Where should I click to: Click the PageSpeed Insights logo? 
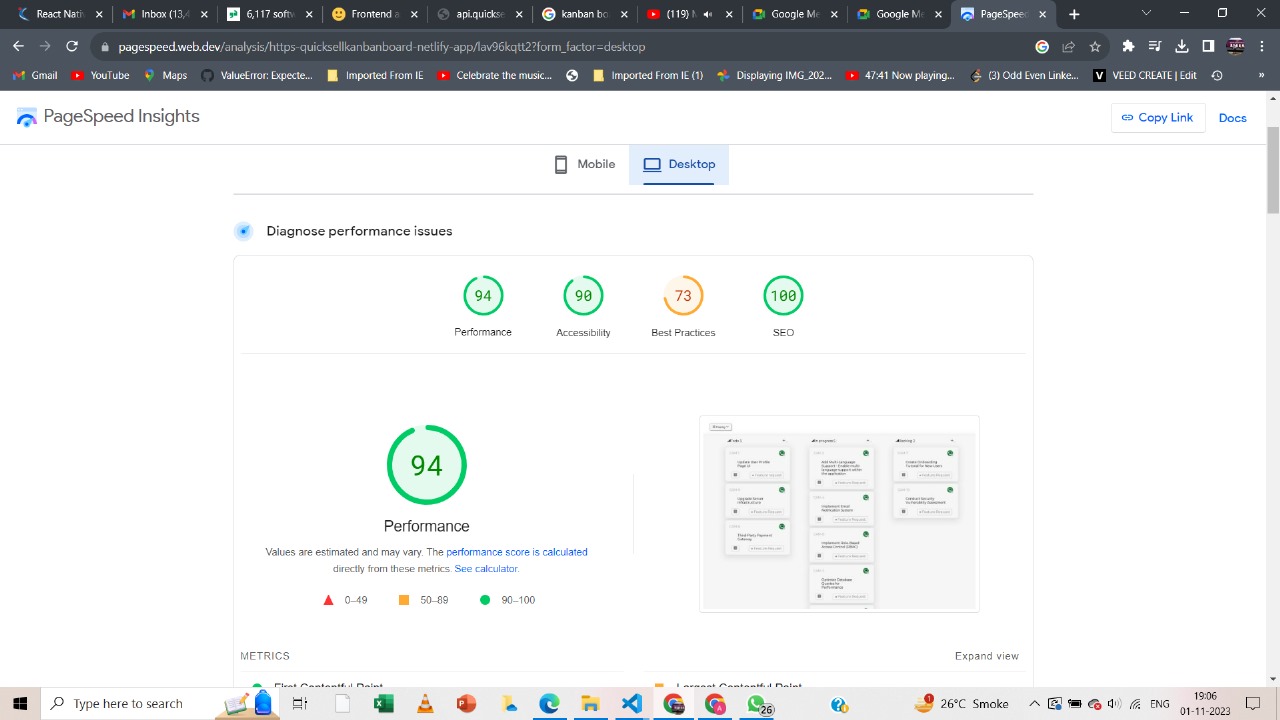tap(108, 116)
